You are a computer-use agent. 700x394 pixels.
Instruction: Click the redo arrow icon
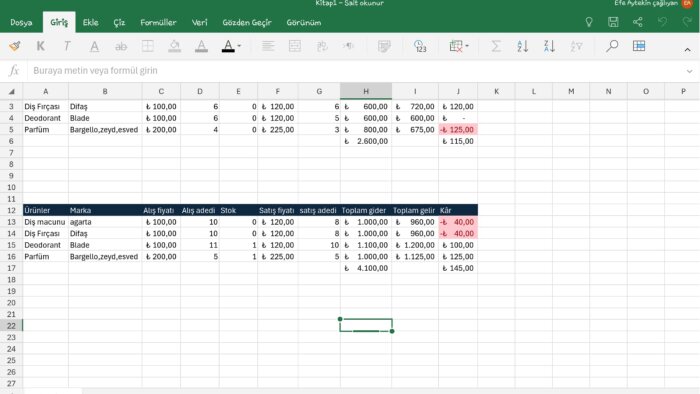pos(687,22)
